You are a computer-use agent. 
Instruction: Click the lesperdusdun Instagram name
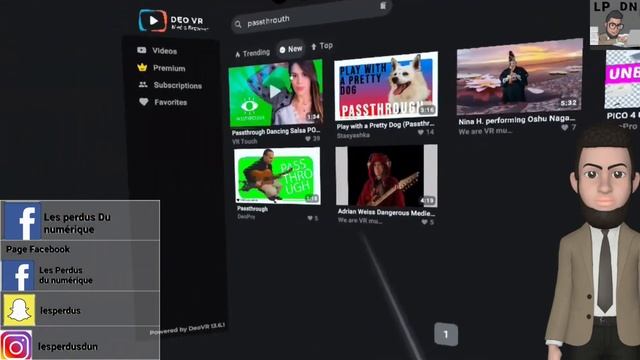[x=68, y=347]
